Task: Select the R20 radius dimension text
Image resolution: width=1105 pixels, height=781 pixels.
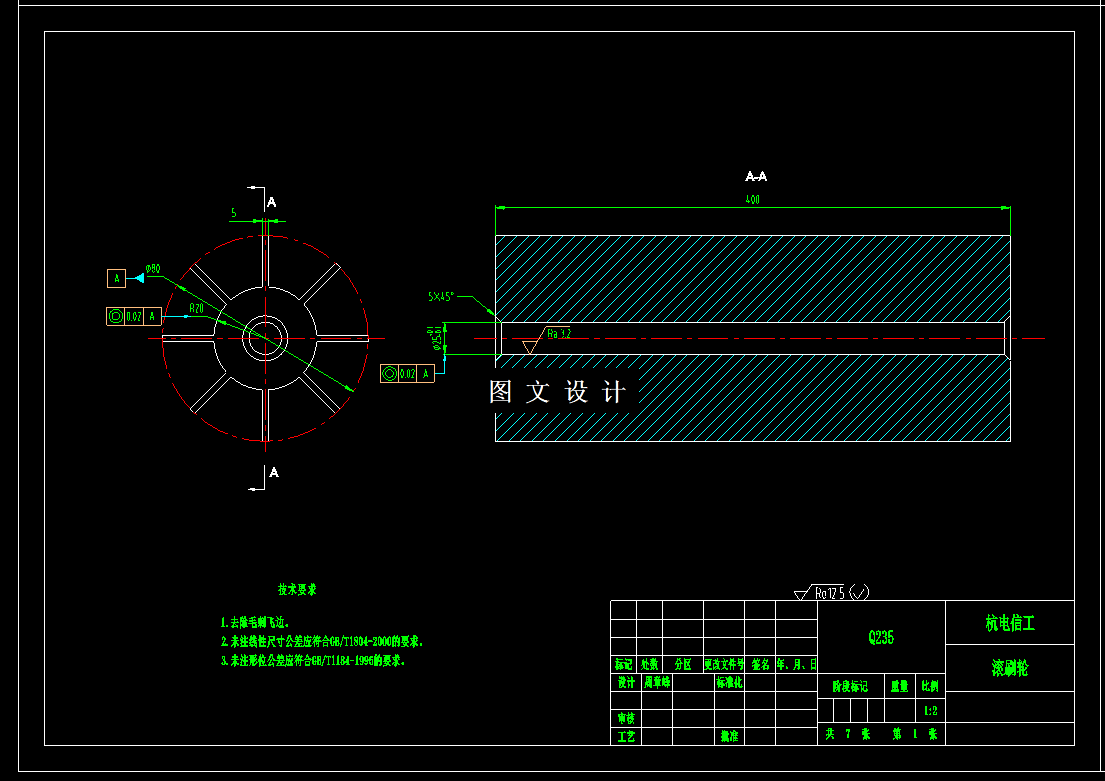Action: click(197, 308)
